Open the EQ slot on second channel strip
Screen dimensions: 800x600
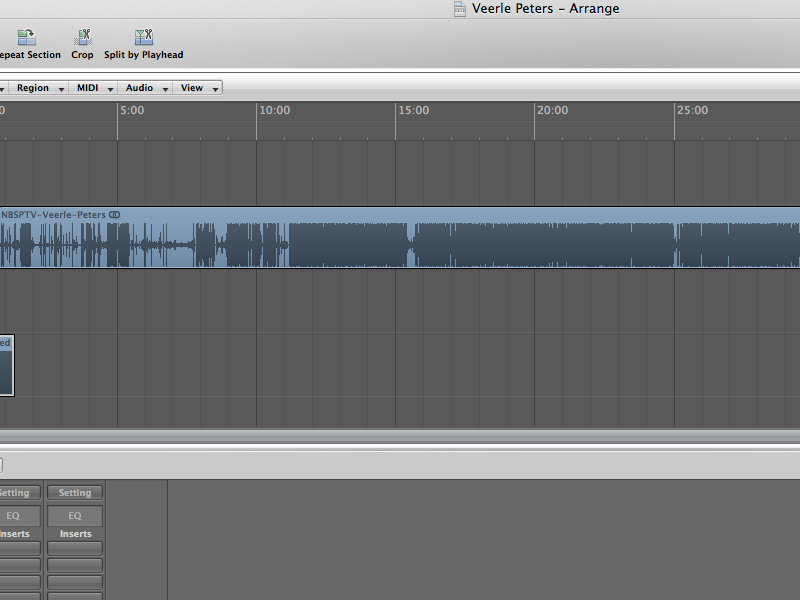click(75, 516)
